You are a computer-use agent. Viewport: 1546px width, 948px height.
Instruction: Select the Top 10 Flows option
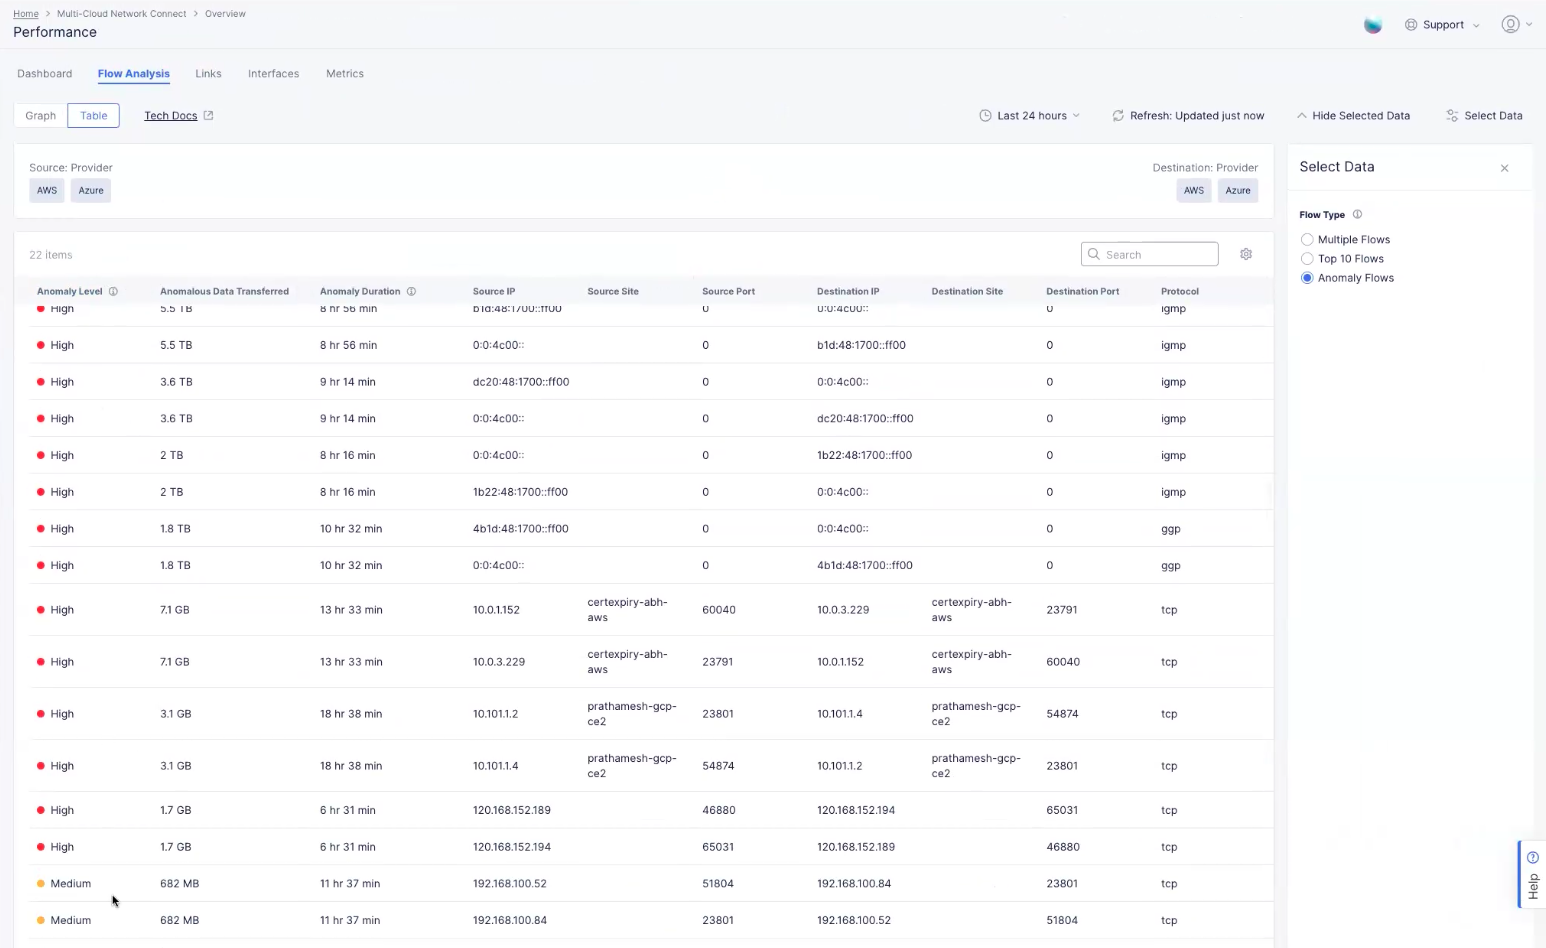[1307, 259]
